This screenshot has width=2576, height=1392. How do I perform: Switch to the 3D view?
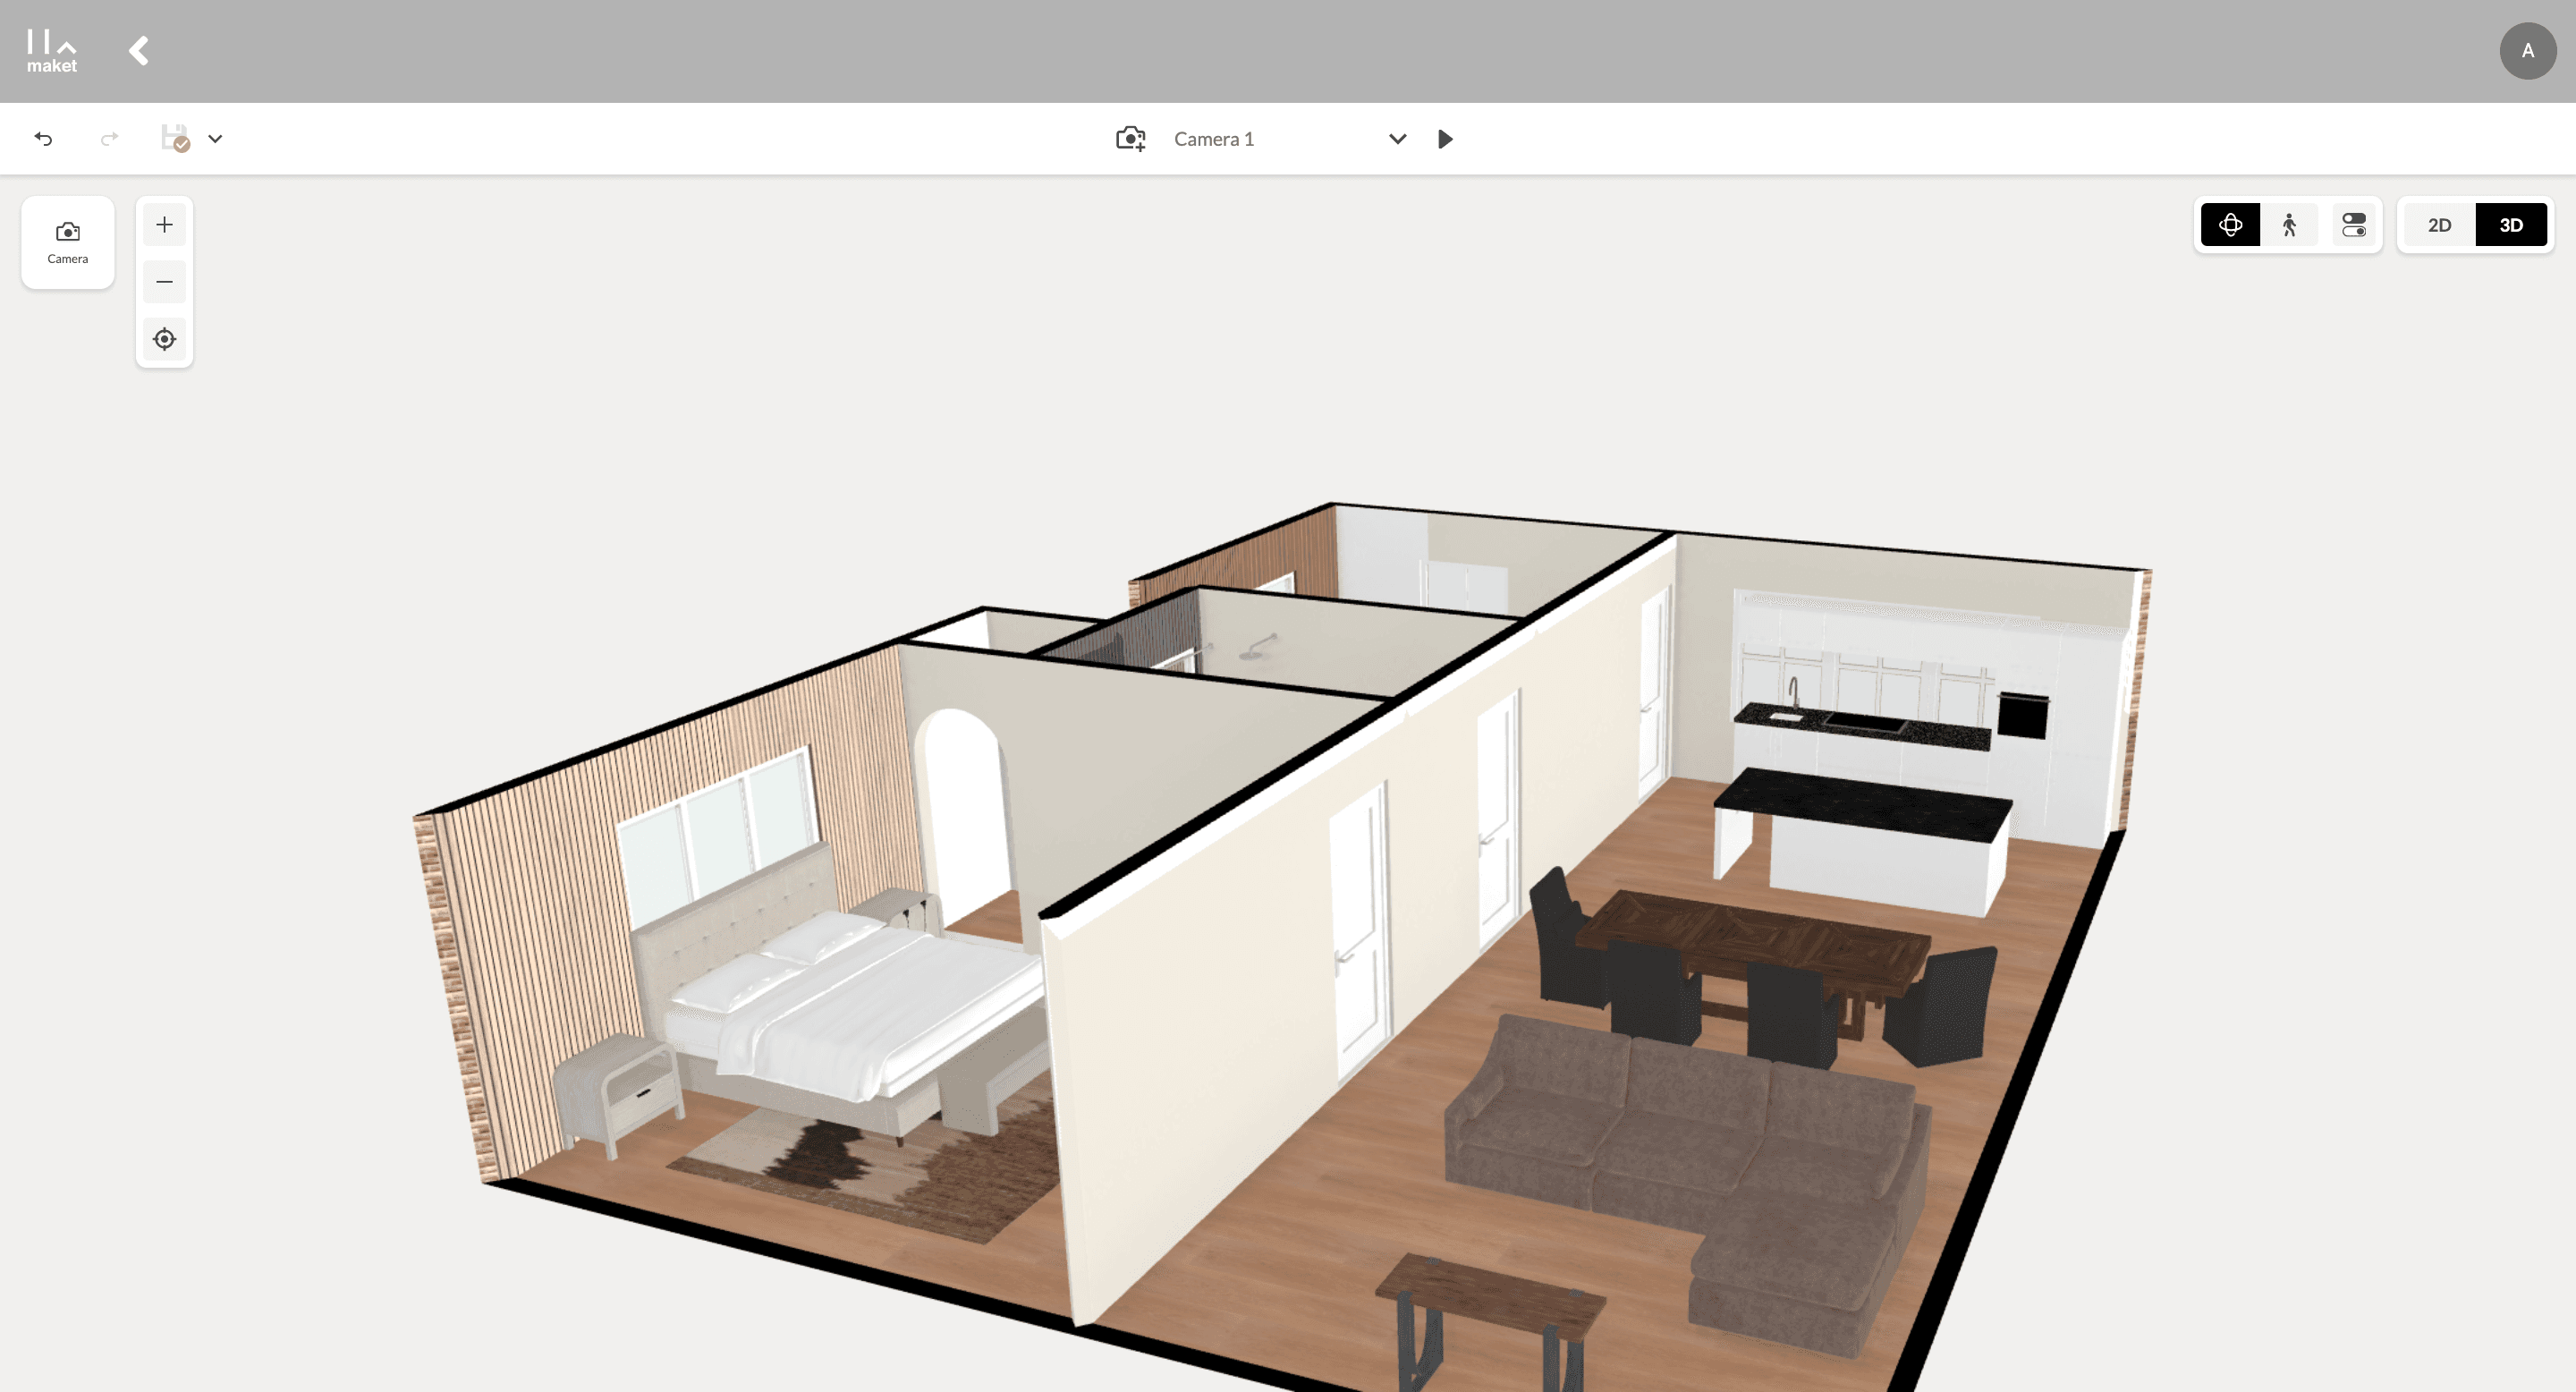(x=2511, y=225)
